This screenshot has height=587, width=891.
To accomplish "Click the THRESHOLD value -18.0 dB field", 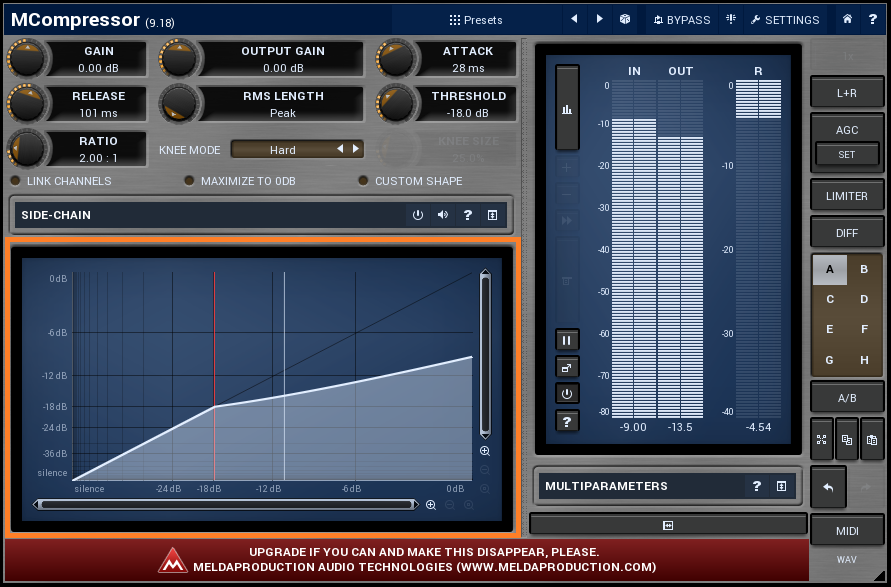I will (468, 113).
